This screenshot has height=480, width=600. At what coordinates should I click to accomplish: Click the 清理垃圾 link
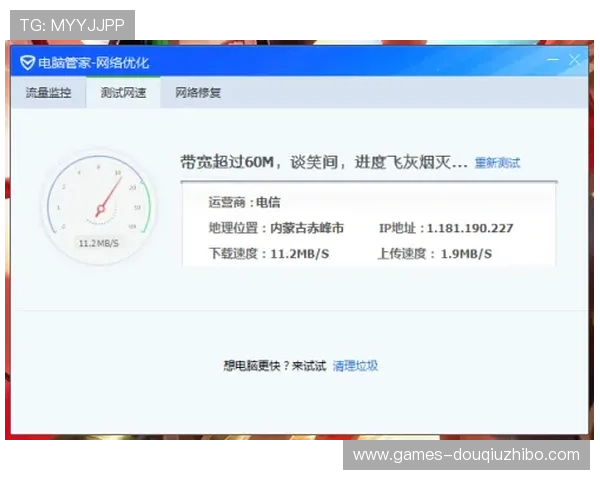pos(355,366)
